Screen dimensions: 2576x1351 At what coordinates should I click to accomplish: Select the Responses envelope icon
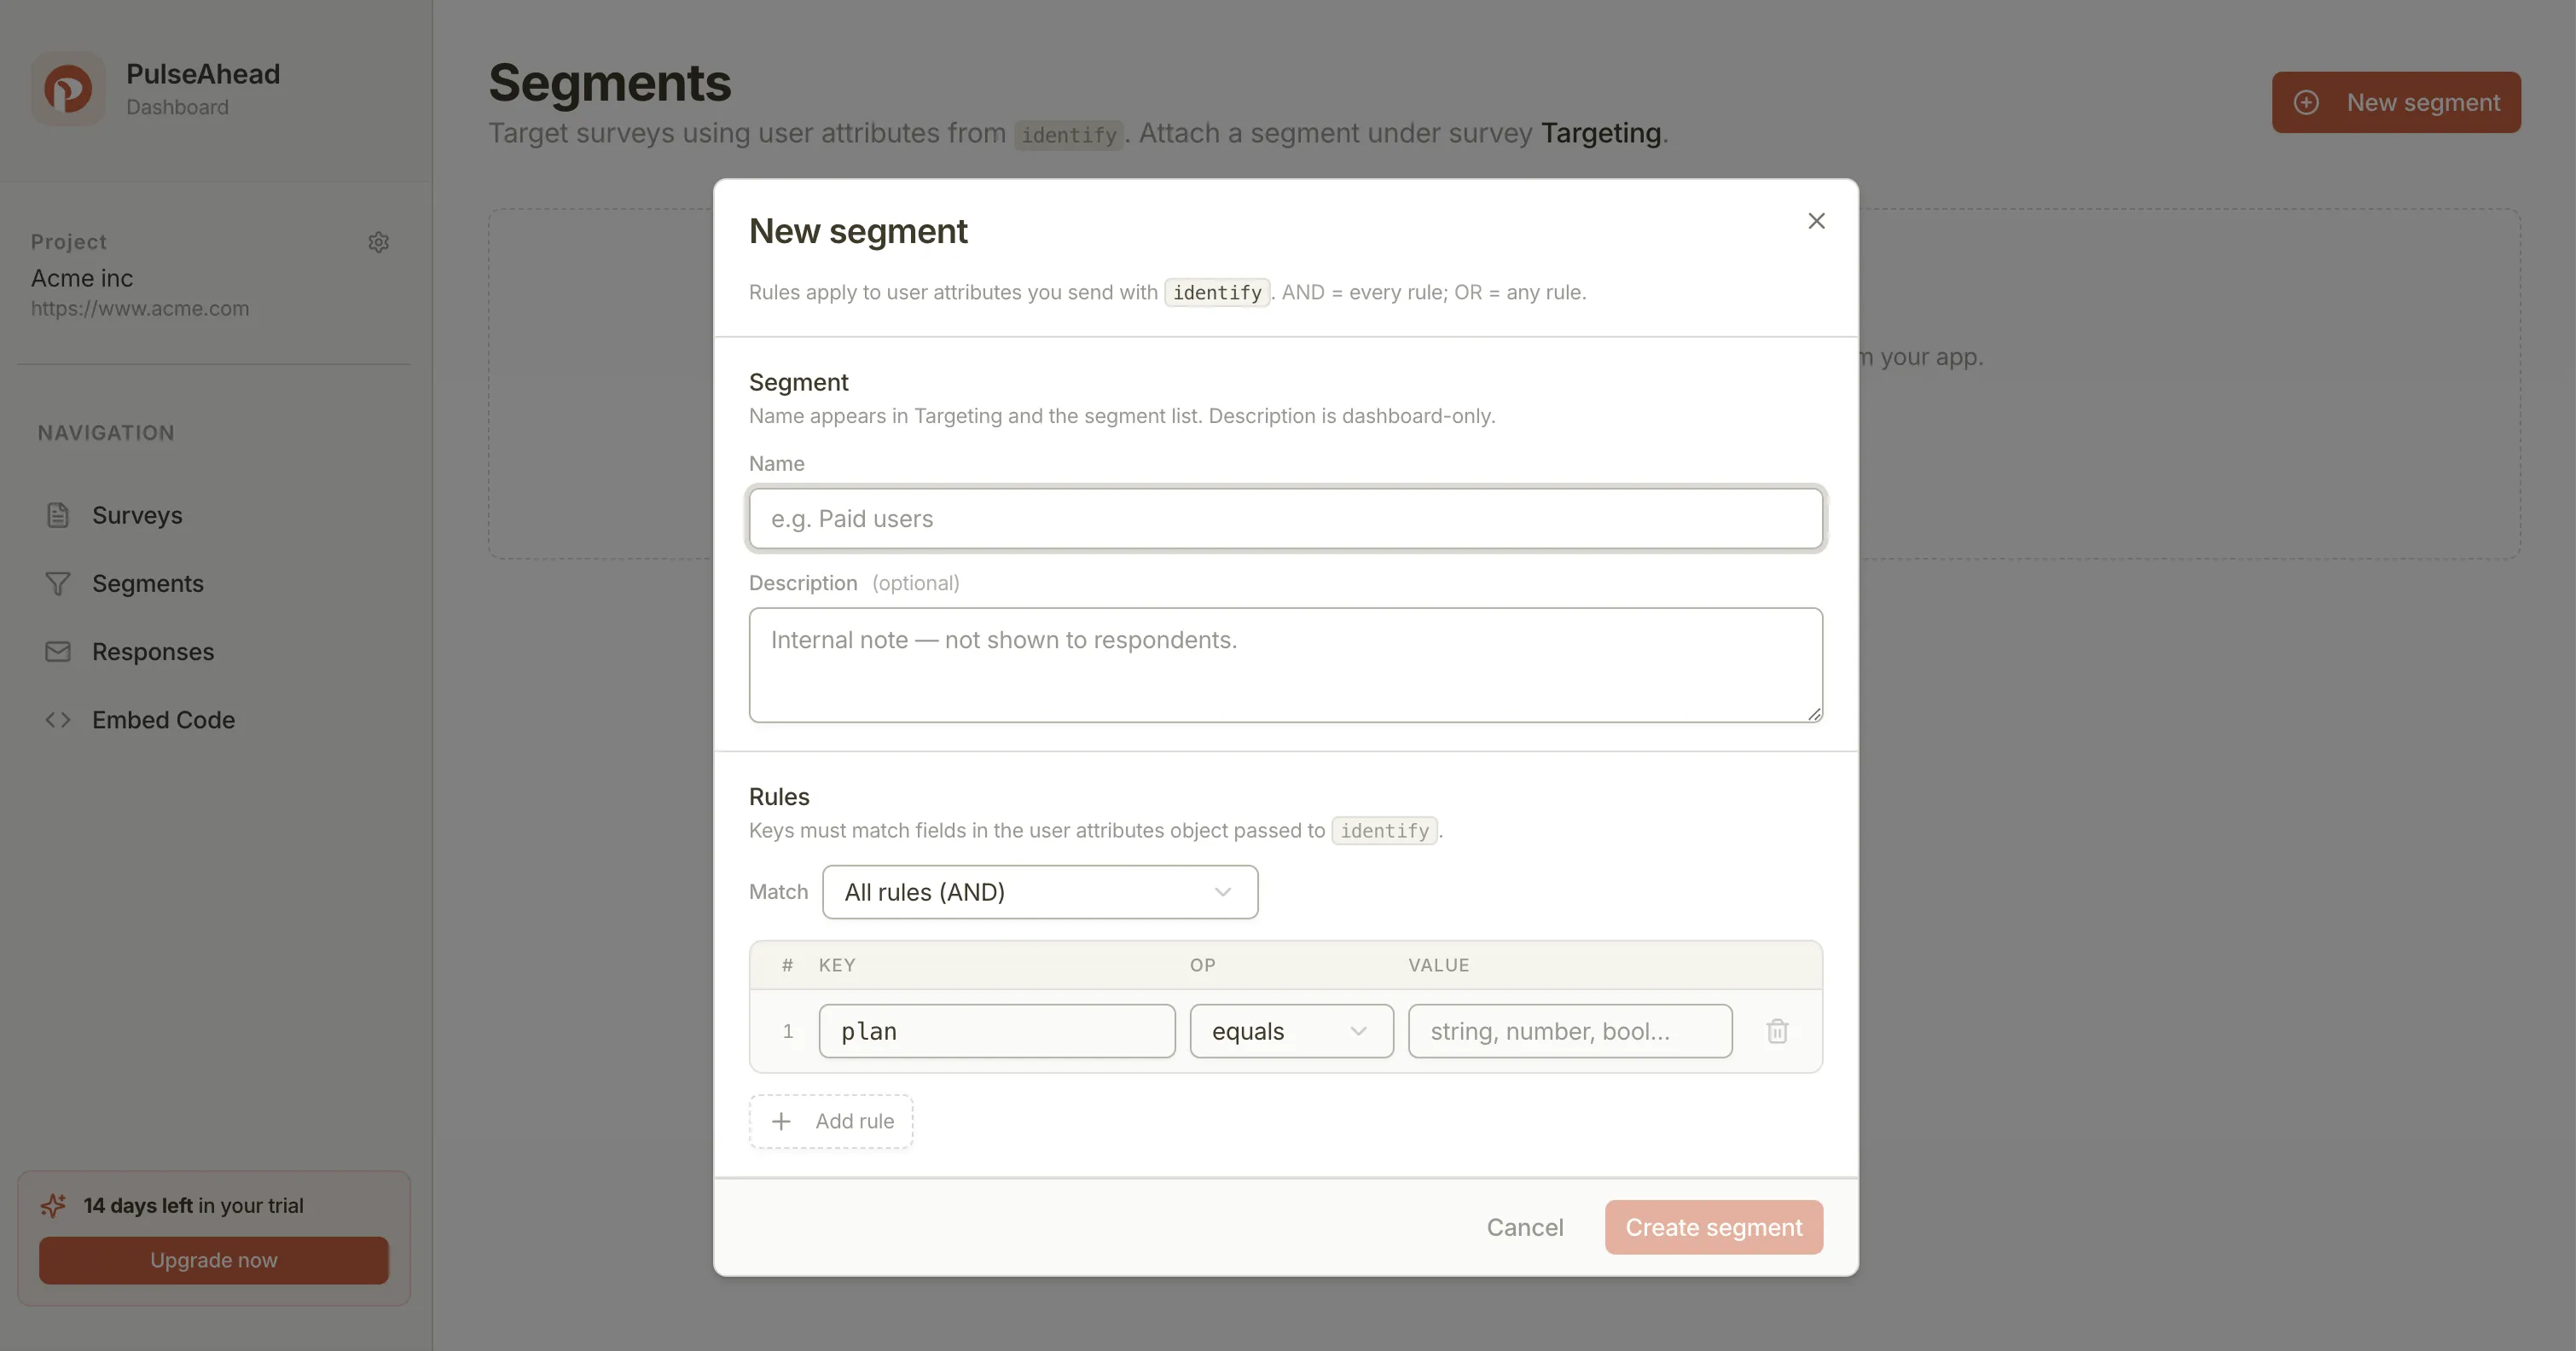[58, 651]
